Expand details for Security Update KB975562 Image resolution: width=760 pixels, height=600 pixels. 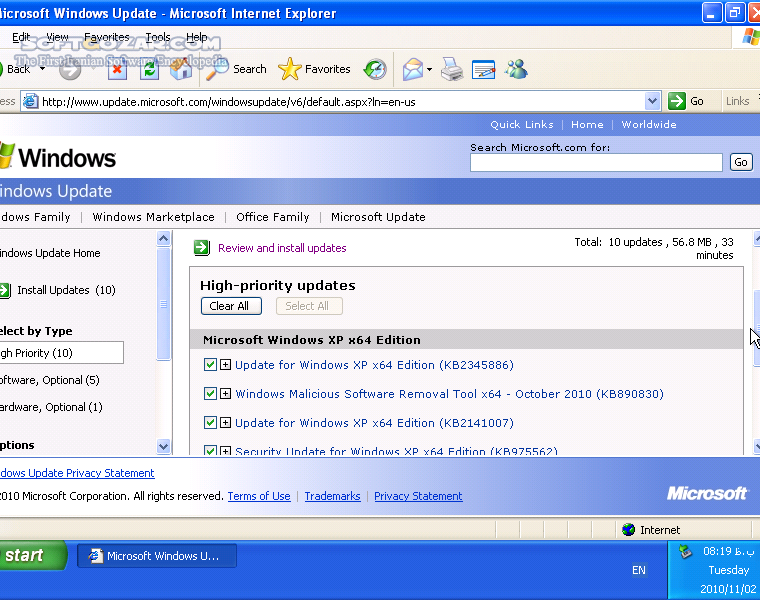pyautogui.click(x=225, y=451)
